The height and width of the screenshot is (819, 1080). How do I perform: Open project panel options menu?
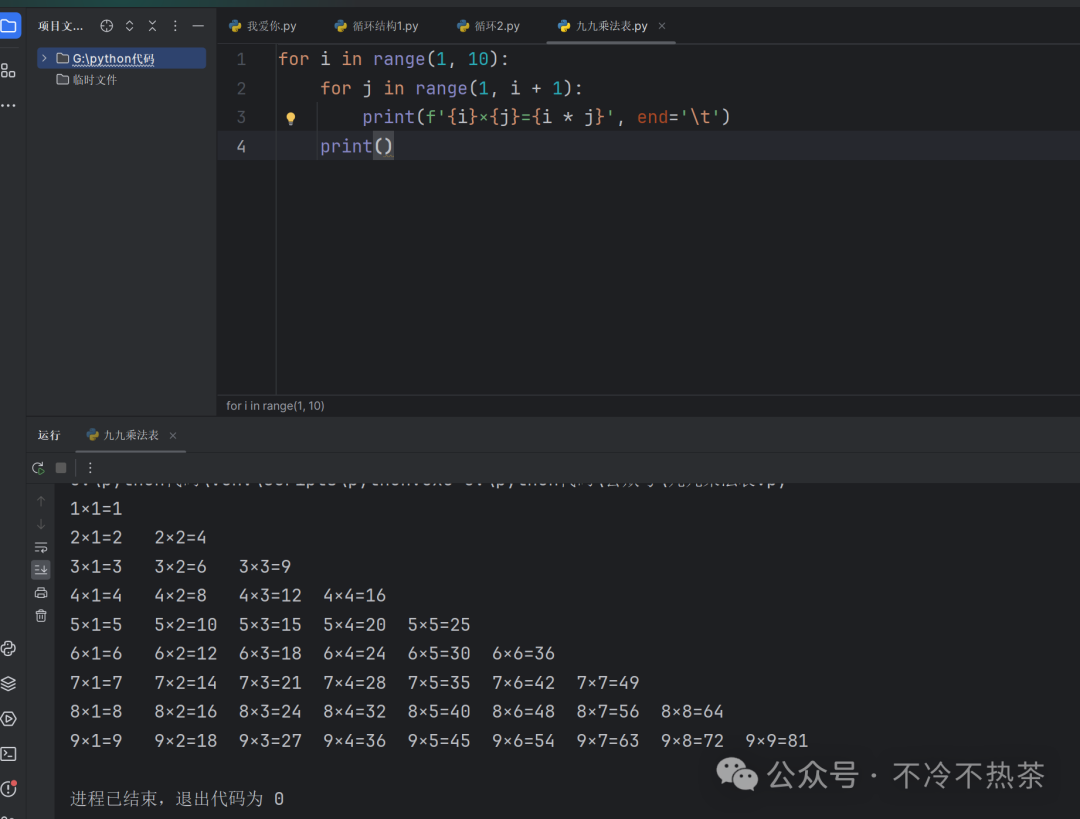tap(175, 26)
